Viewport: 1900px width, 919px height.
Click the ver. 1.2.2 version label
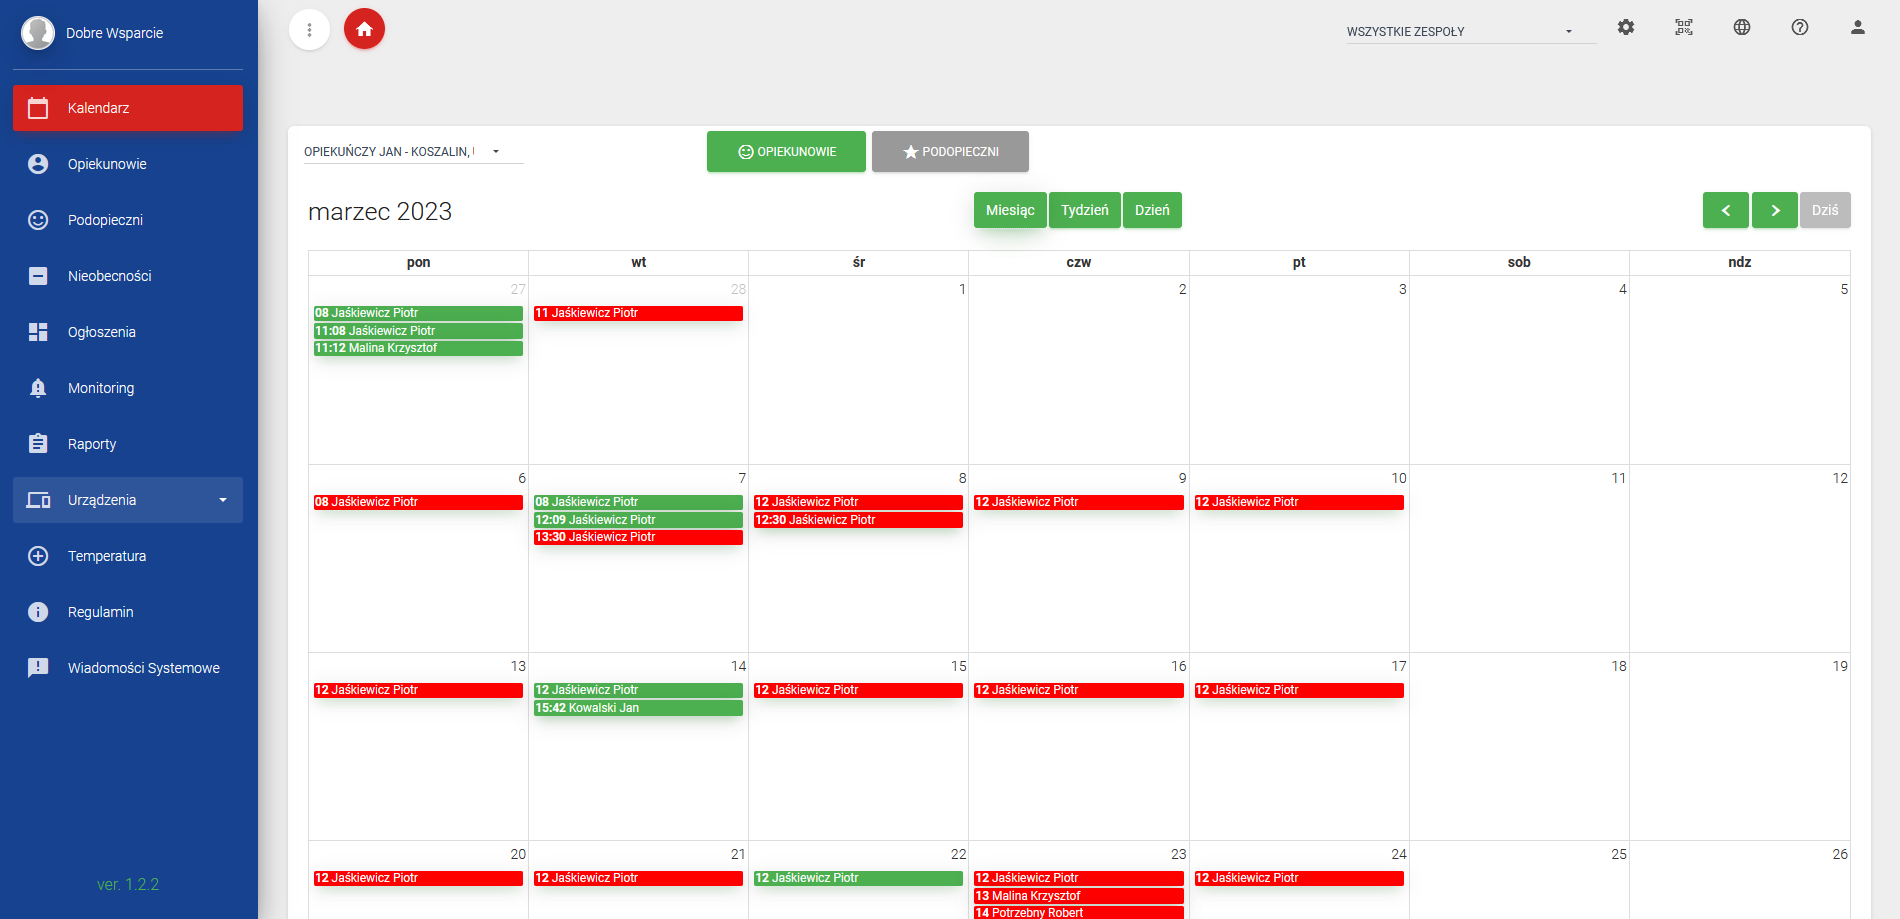click(128, 884)
